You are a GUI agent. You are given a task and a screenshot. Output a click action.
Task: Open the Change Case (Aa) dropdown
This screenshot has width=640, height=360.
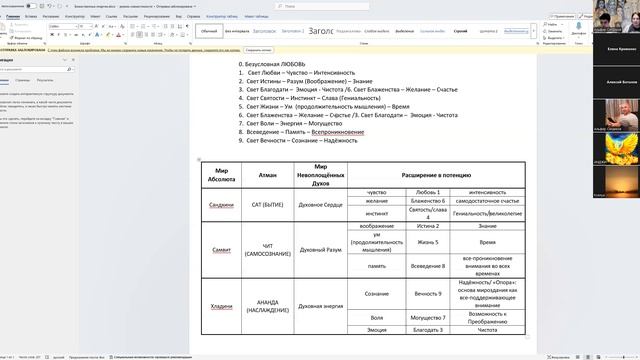(111, 26)
